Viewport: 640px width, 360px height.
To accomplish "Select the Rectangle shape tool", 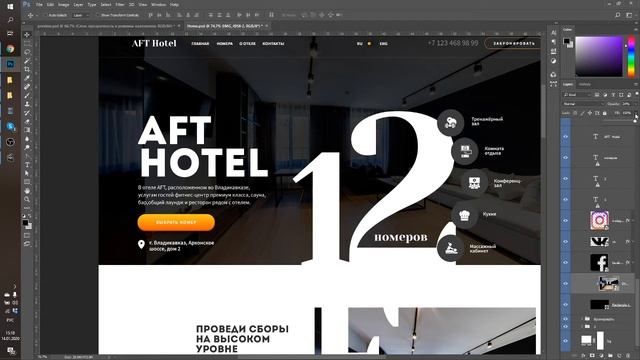I will click(x=27, y=182).
